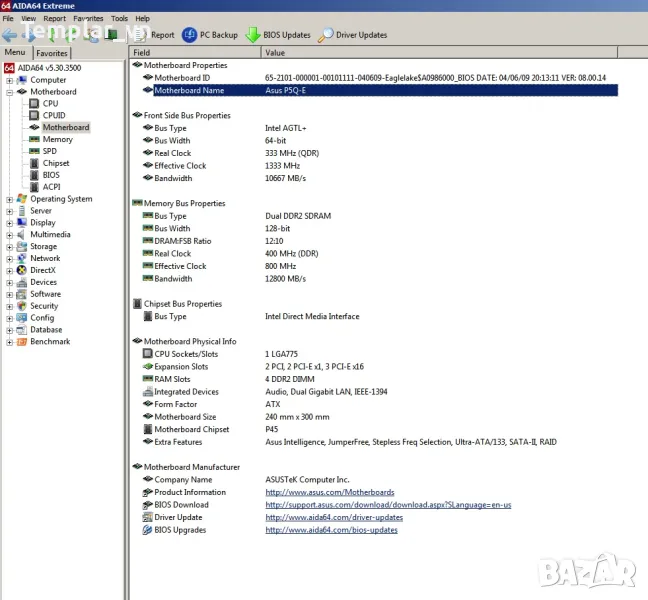This screenshot has height=600, width=648.
Task: Collapse the Motherboard tree branch
Action: [10, 92]
